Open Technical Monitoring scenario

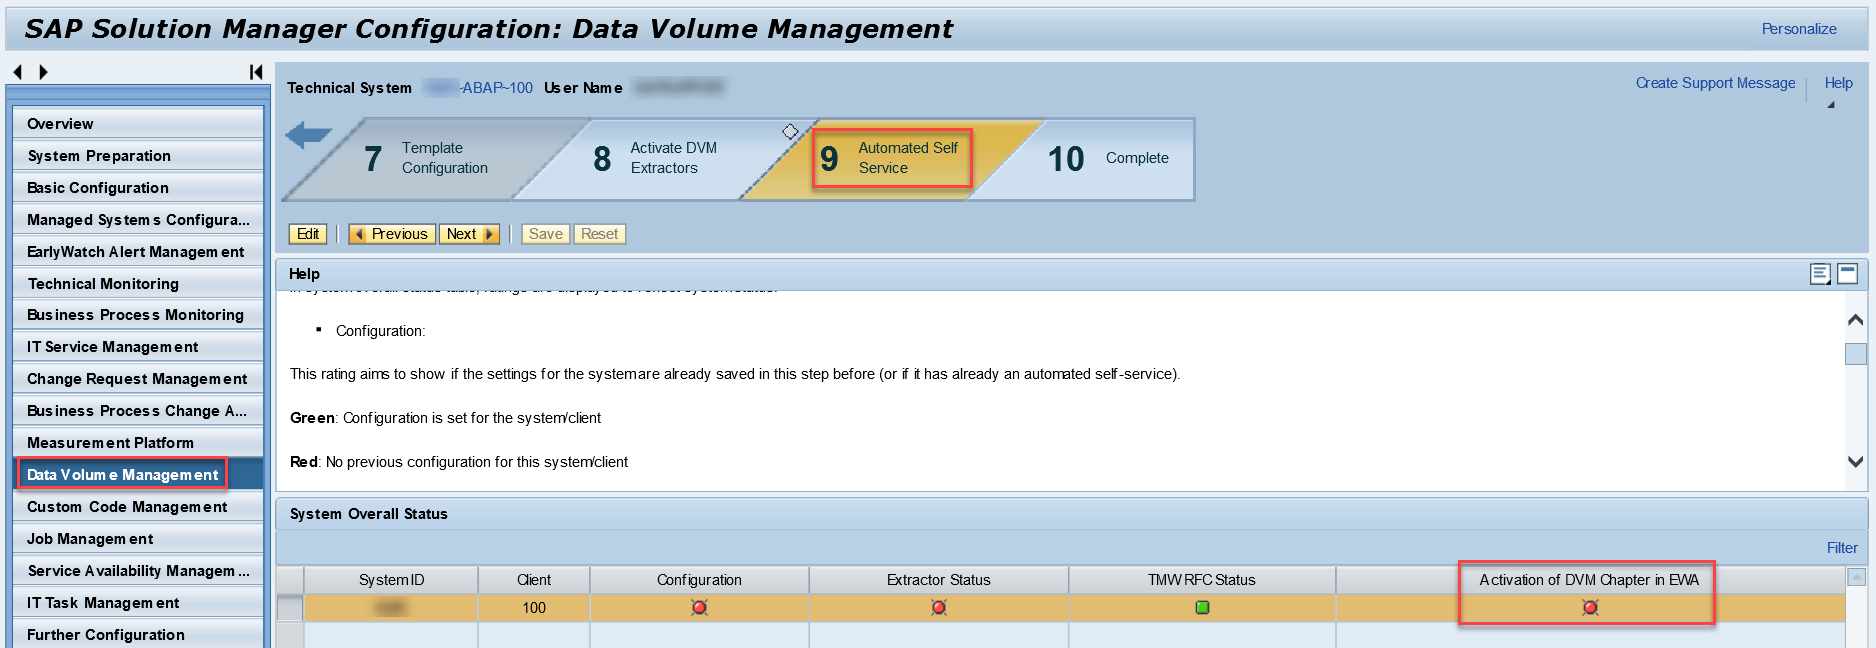pyautogui.click(x=139, y=284)
